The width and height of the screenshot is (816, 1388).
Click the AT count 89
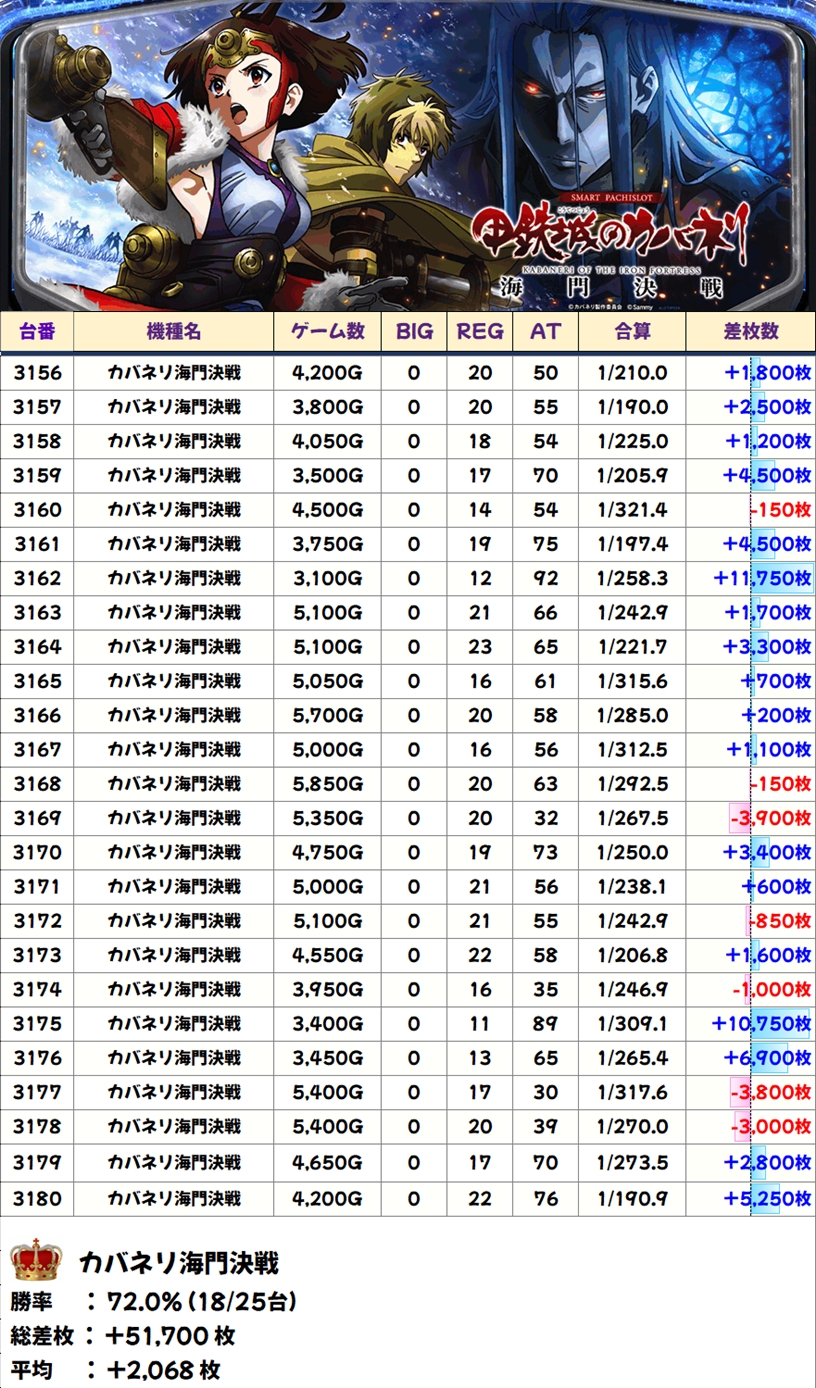546,1024
